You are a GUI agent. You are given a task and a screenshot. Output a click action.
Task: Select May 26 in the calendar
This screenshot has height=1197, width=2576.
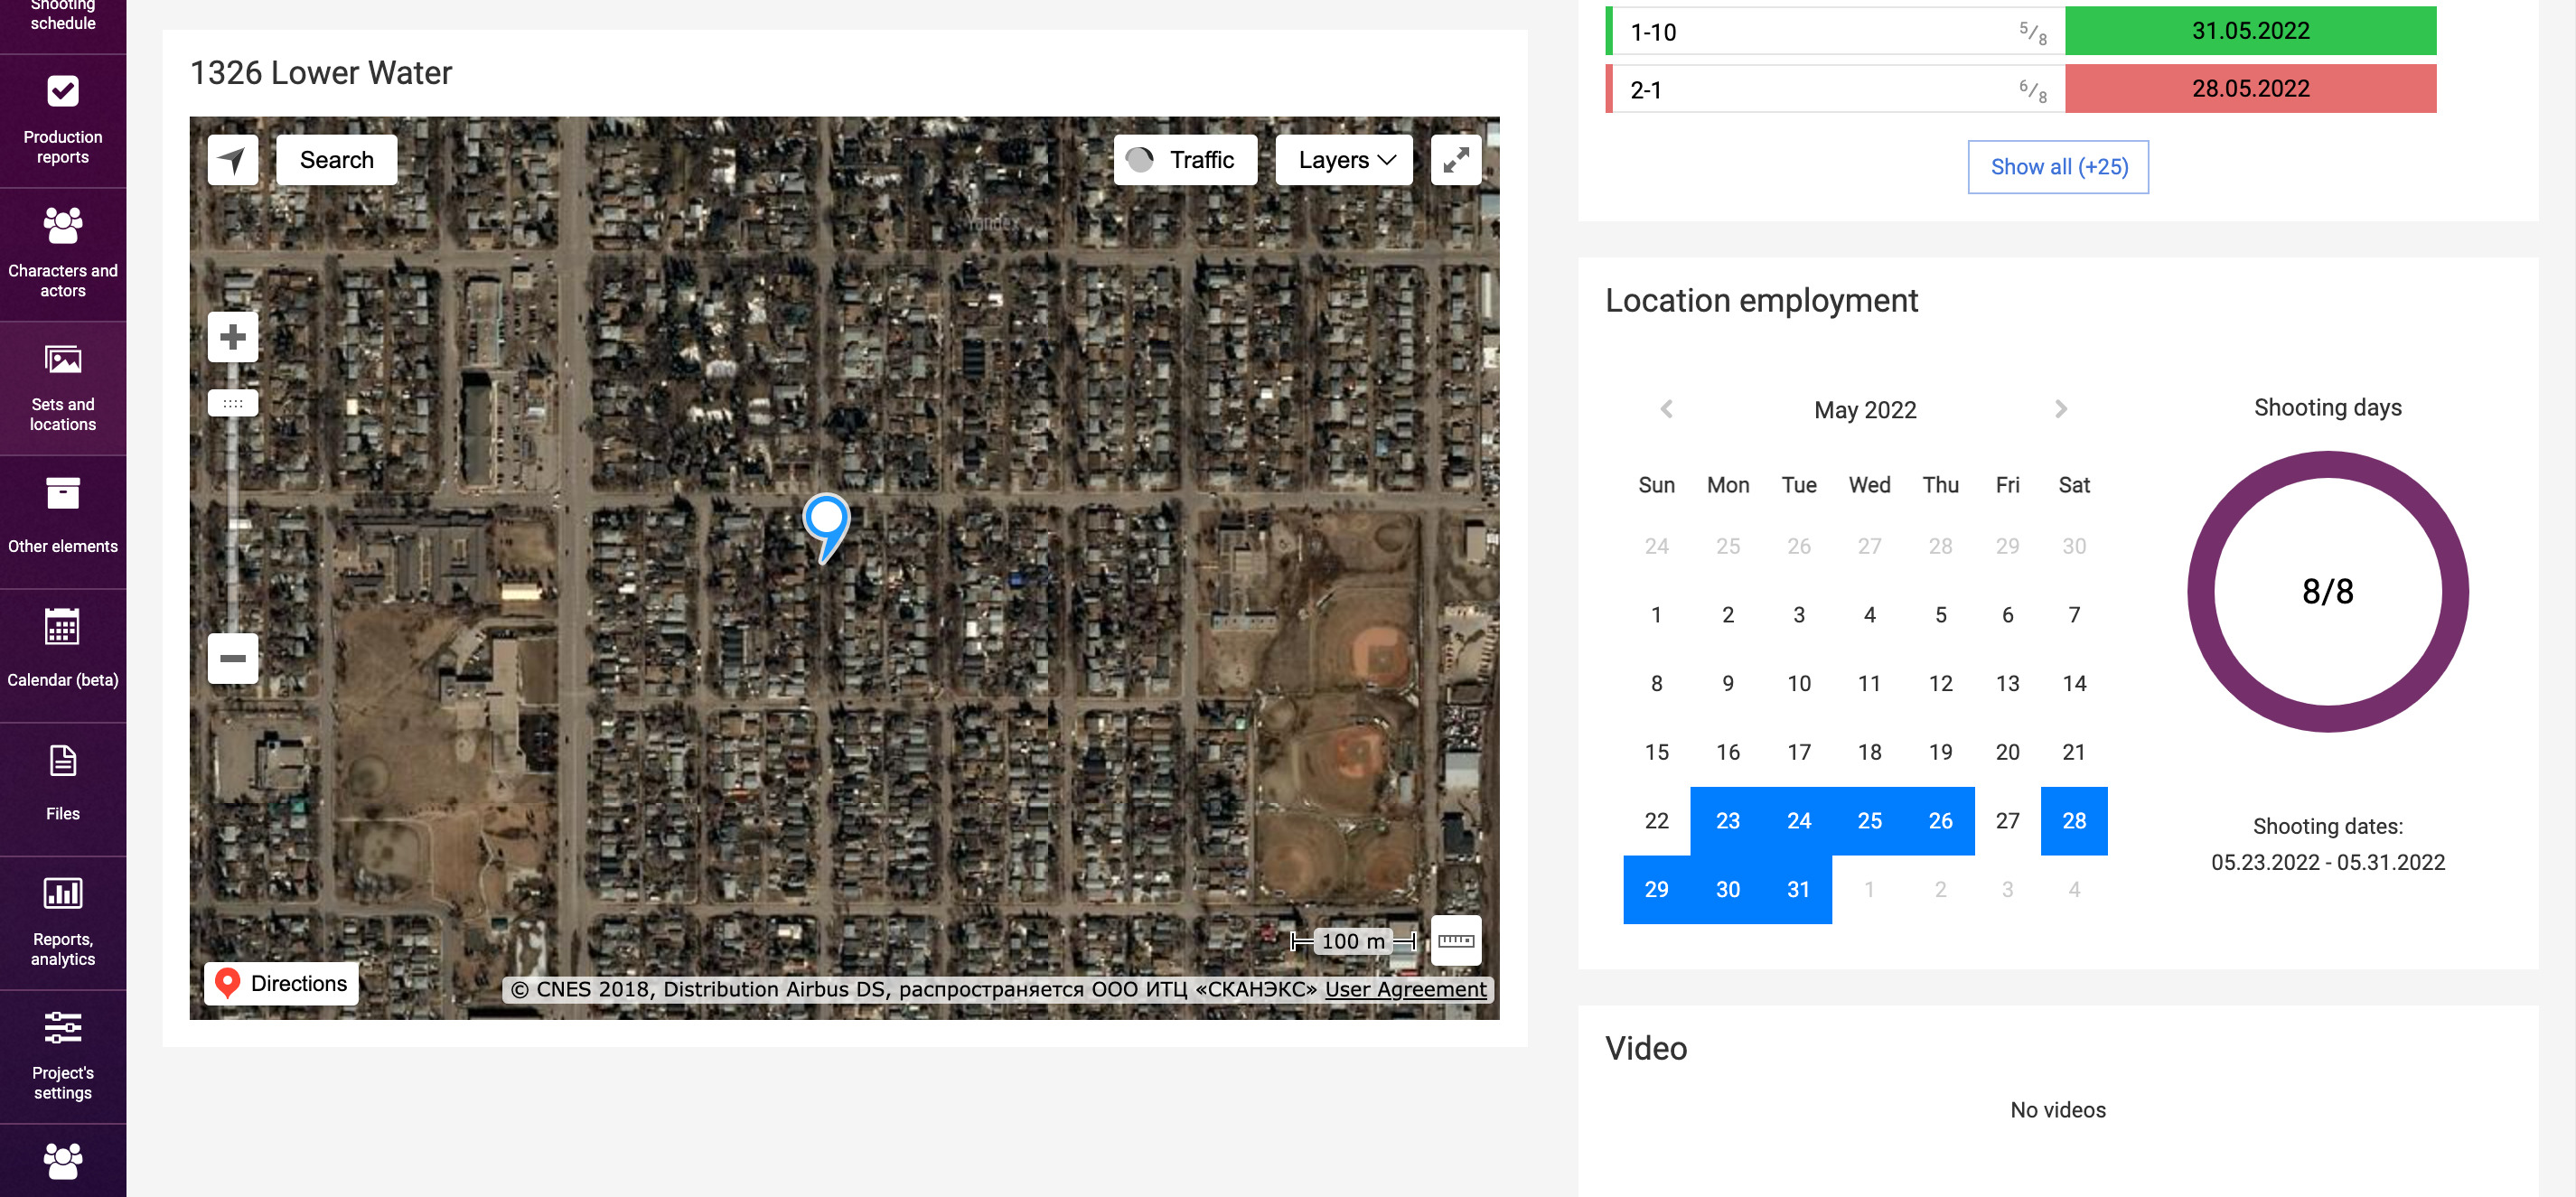pyautogui.click(x=1940, y=821)
